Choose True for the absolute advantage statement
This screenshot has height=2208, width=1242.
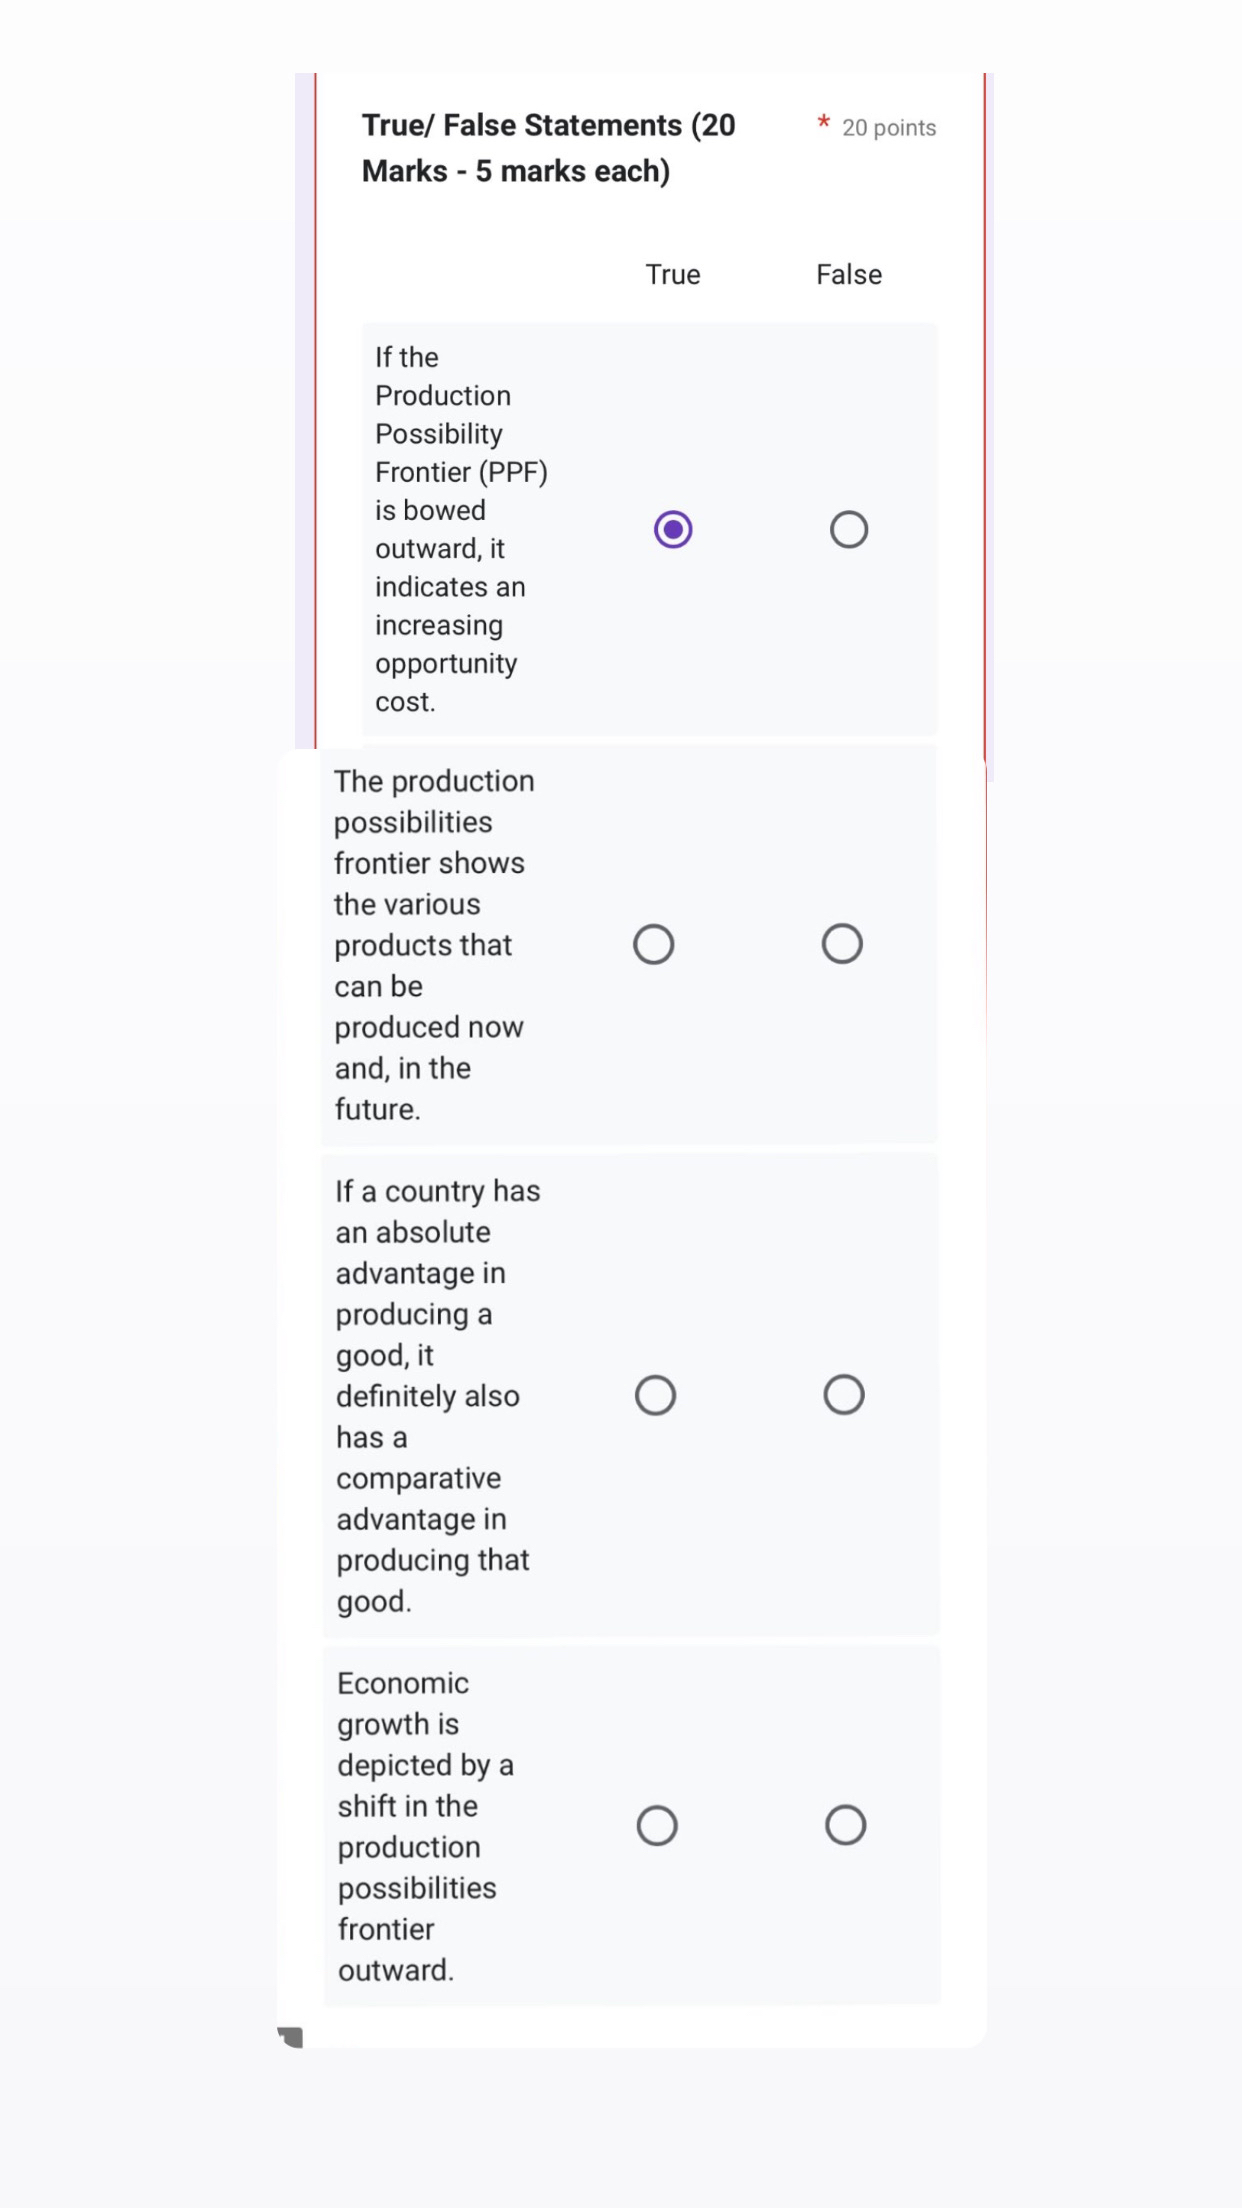click(x=655, y=1394)
